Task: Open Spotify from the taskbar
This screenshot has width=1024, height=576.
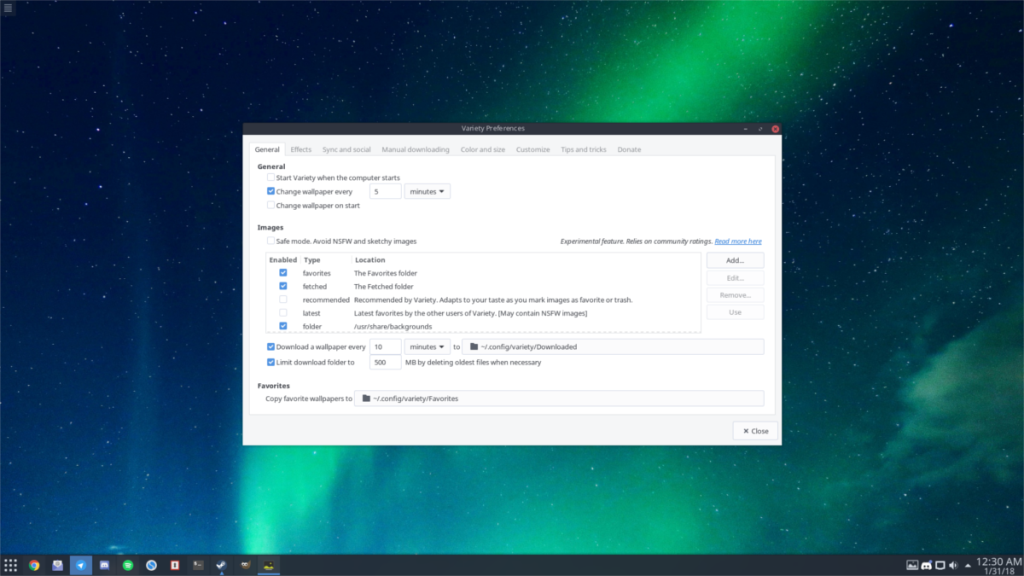Action: pos(128,564)
